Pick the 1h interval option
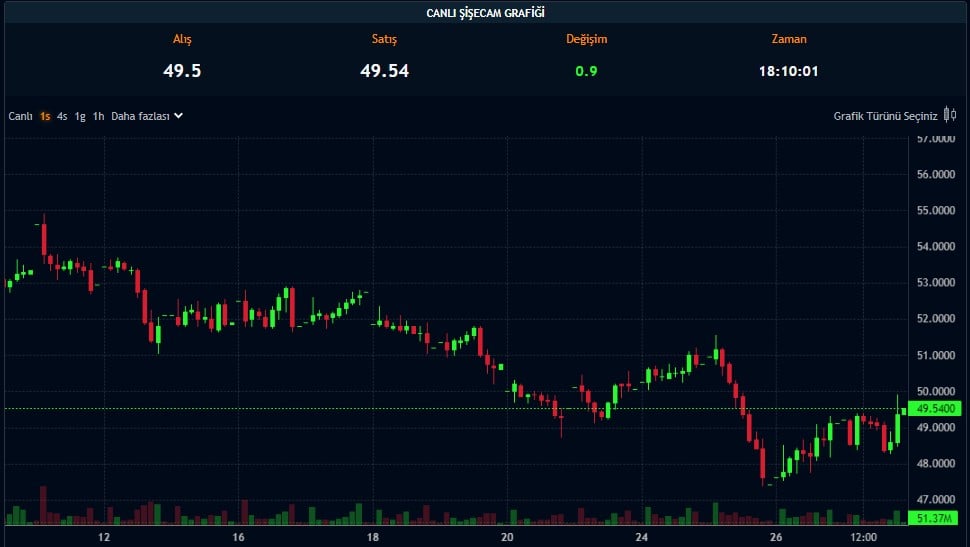This screenshot has height=547, width=970. 98,116
